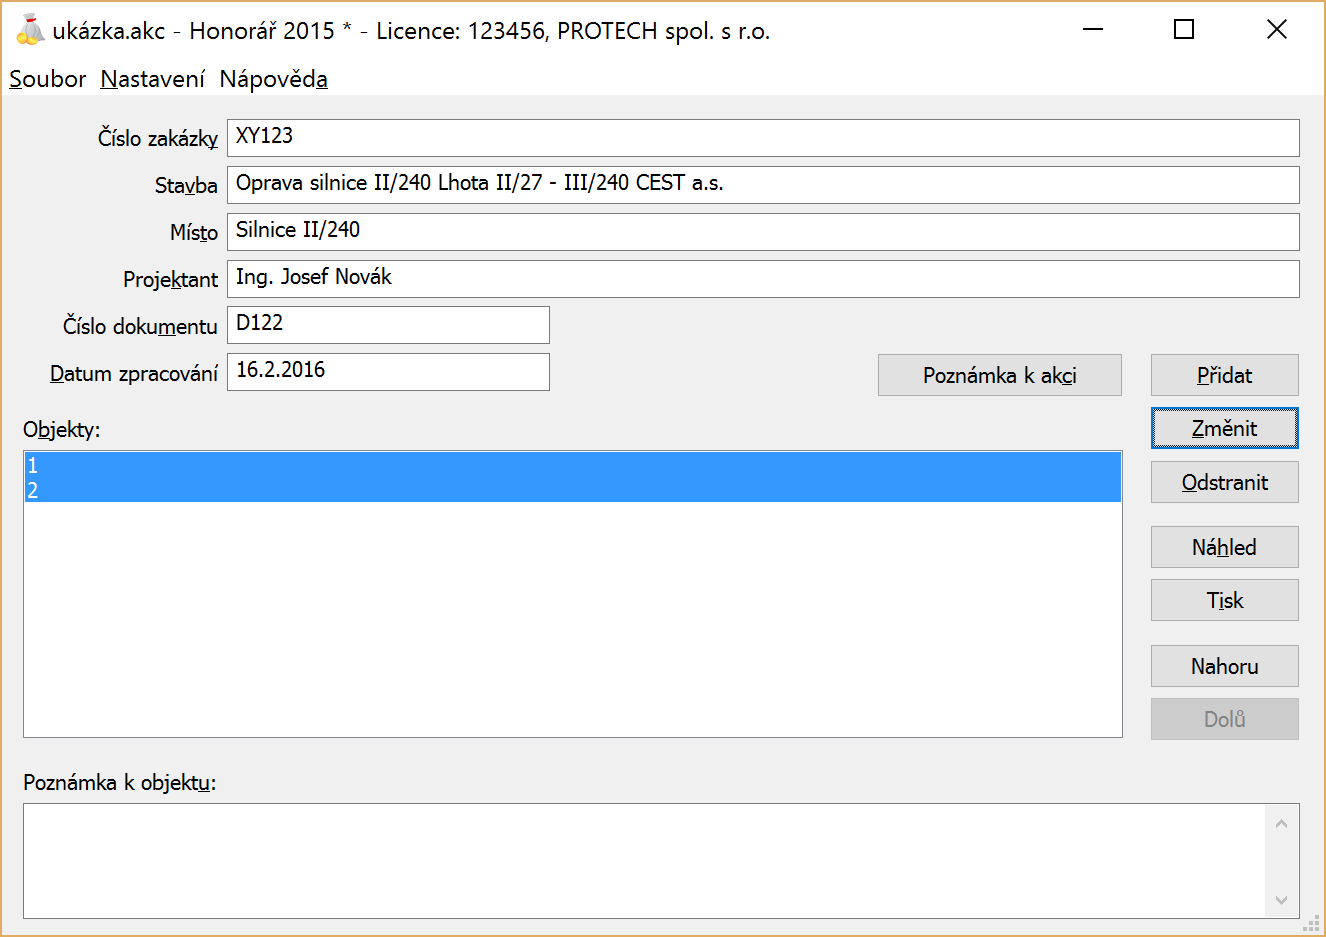The image size is (1326, 937).
Task: Select object 1 in Objekty list
Action: pos(572,465)
